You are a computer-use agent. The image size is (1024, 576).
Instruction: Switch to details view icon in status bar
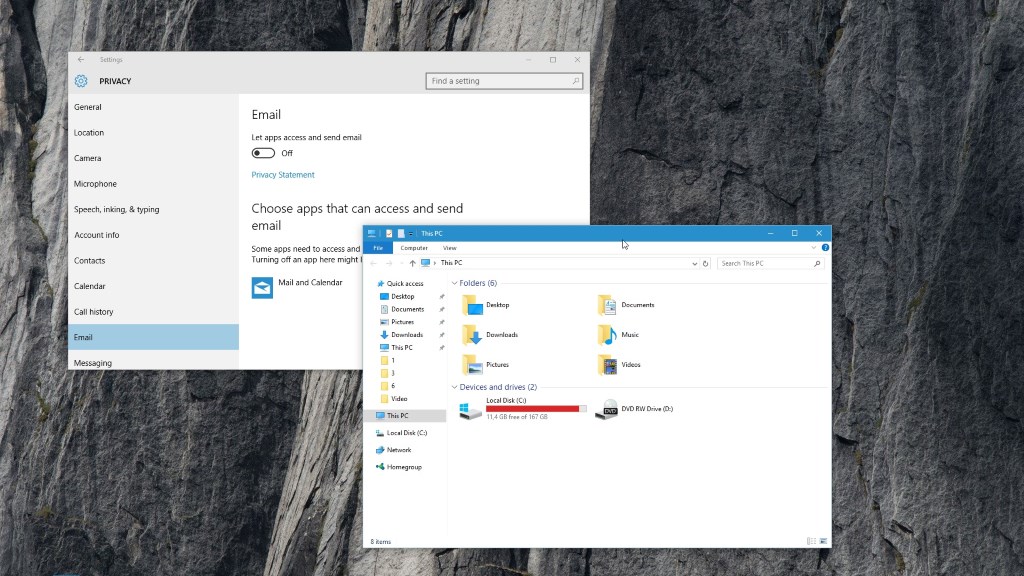click(x=811, y=541)
